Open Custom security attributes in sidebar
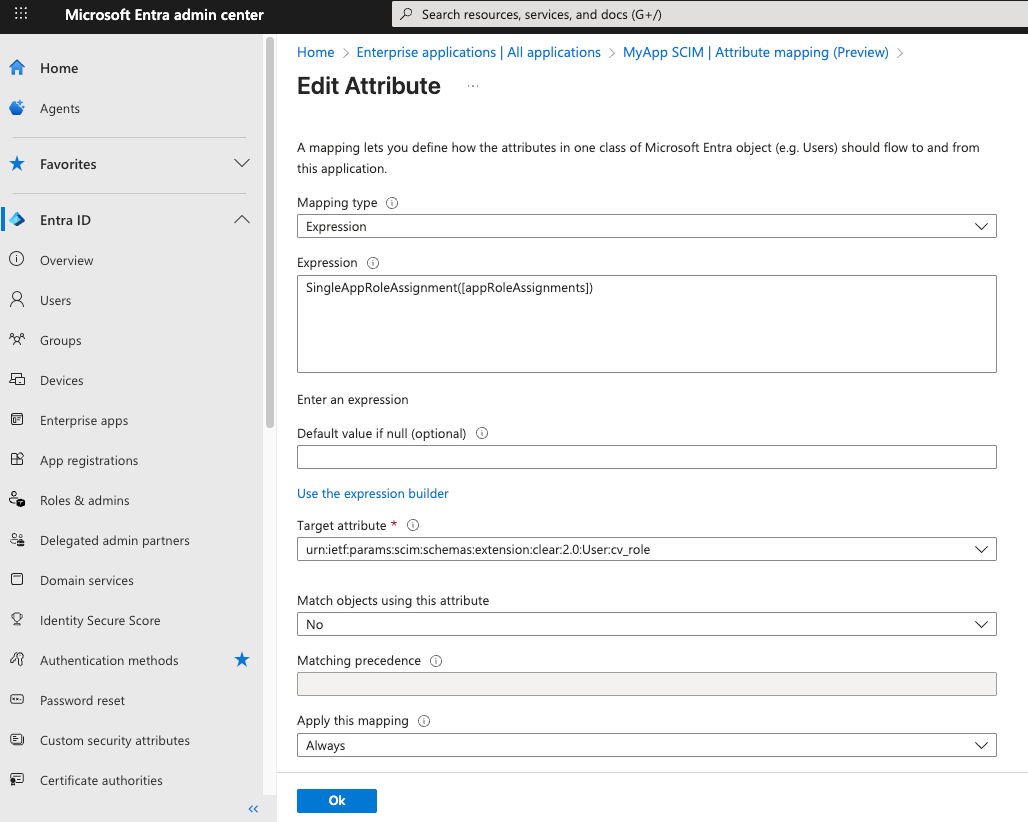Screen dimensions: 1028x822 (115, 740)
